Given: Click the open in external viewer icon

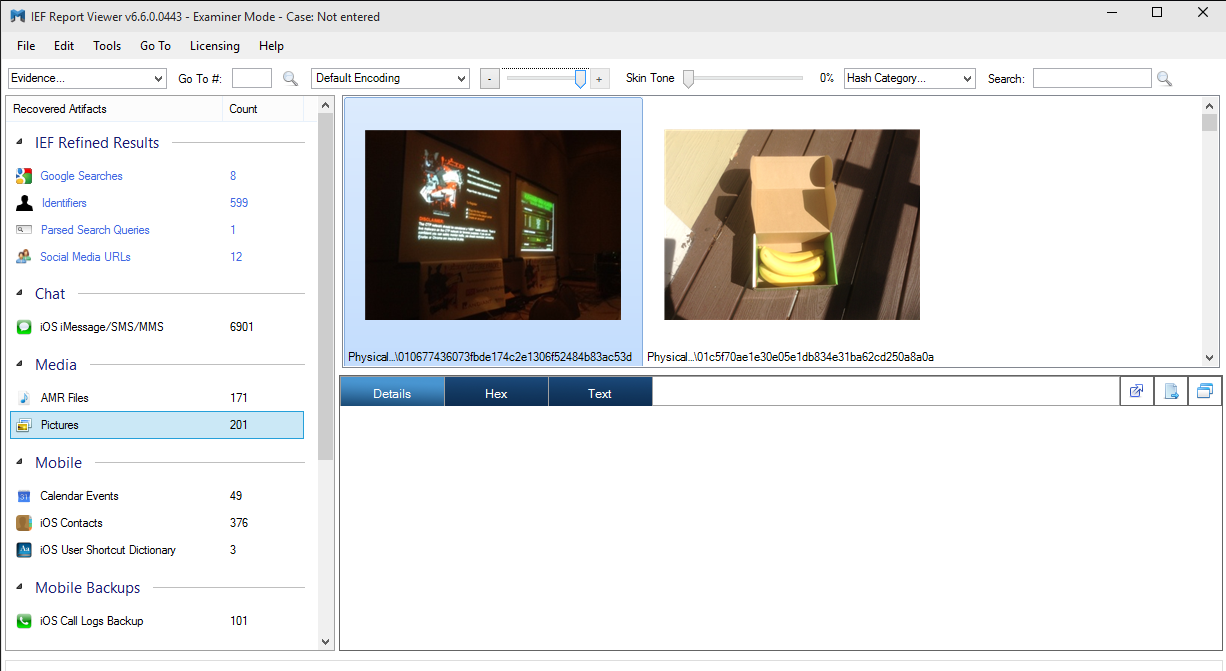Looking at the screenshot, I should coord(1137,392).
